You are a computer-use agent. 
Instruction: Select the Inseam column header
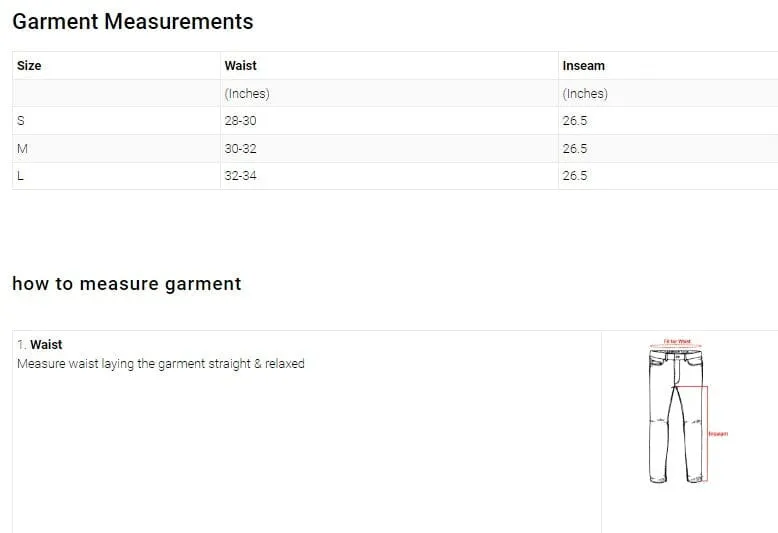tap(584, 66)
